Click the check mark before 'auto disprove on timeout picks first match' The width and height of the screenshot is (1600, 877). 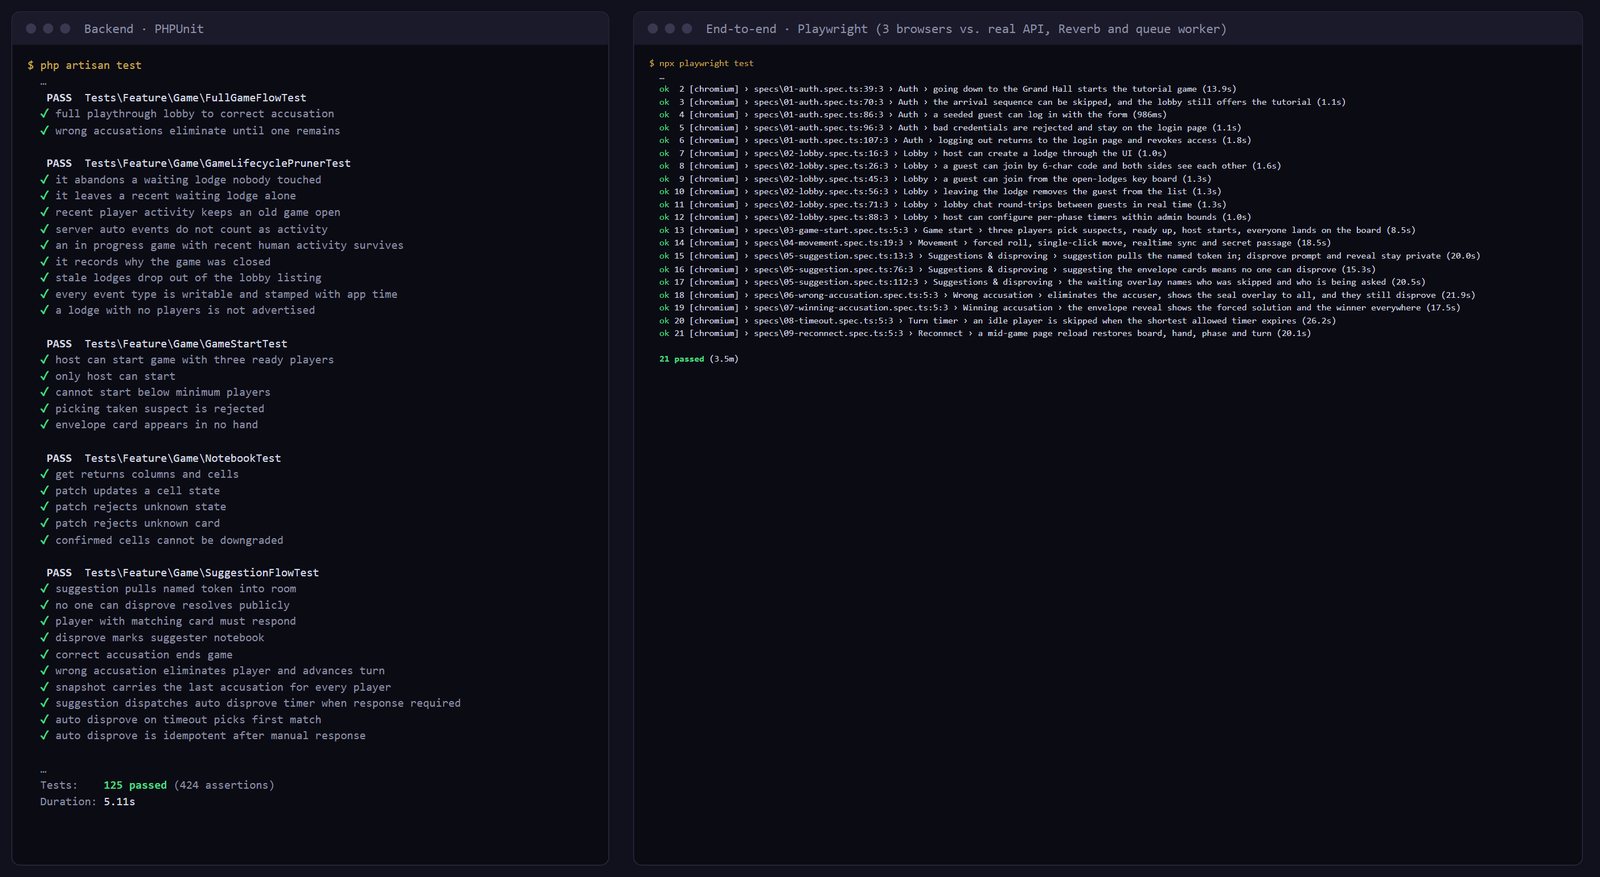pos(45,720)
